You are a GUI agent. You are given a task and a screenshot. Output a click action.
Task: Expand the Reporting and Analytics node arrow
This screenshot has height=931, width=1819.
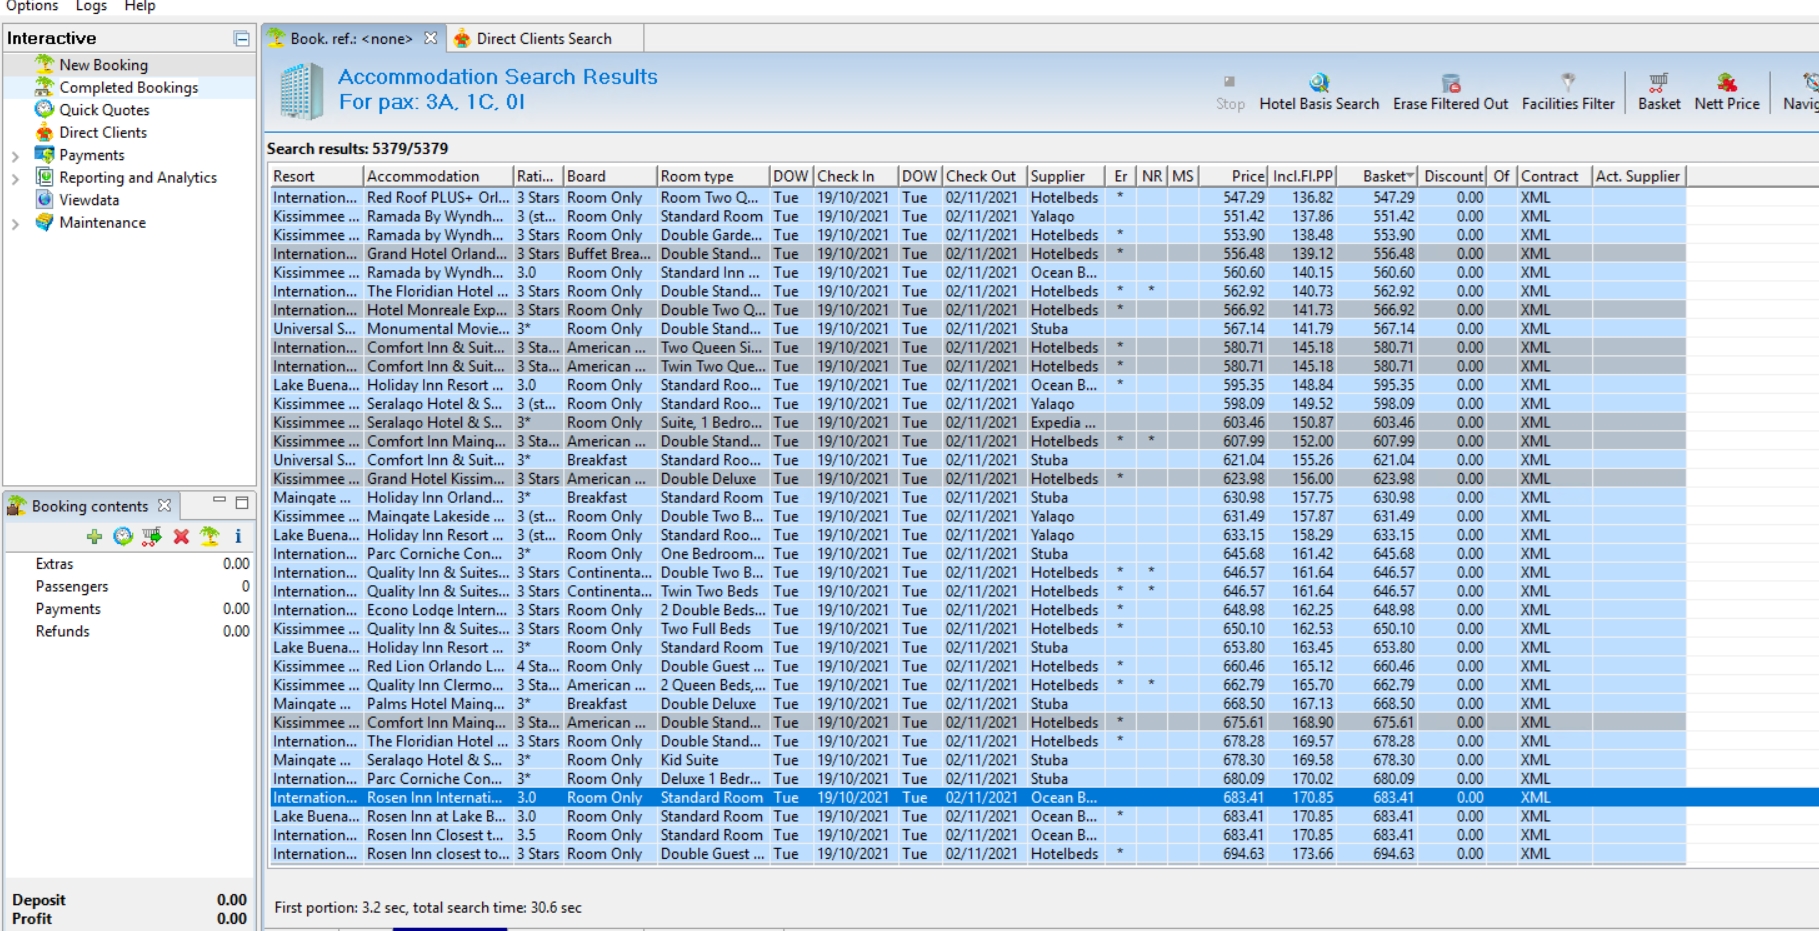[15, 179]
